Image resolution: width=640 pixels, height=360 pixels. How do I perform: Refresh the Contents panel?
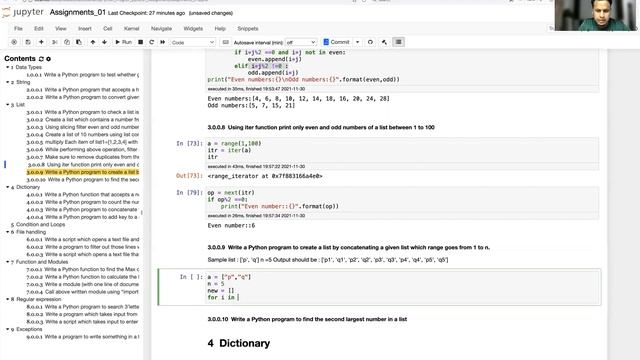click(41, 59)
